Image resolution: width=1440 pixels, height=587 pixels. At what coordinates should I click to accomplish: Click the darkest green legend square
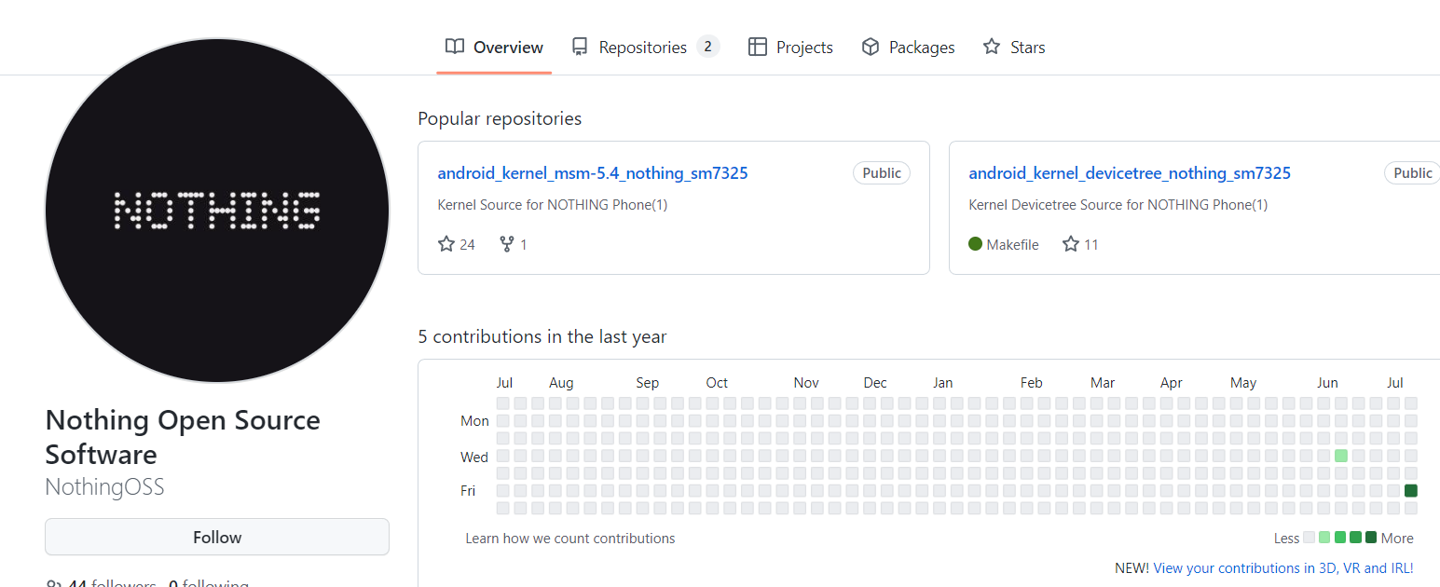[1371, 538]
